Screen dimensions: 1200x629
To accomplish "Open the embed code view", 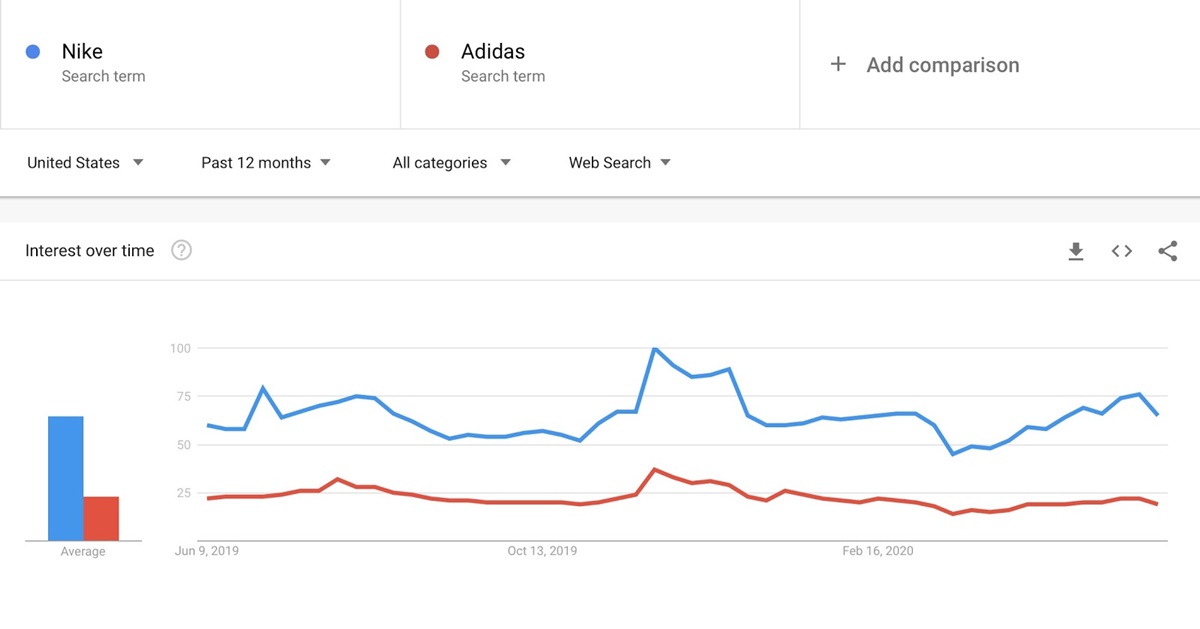I will [1121, 251].
